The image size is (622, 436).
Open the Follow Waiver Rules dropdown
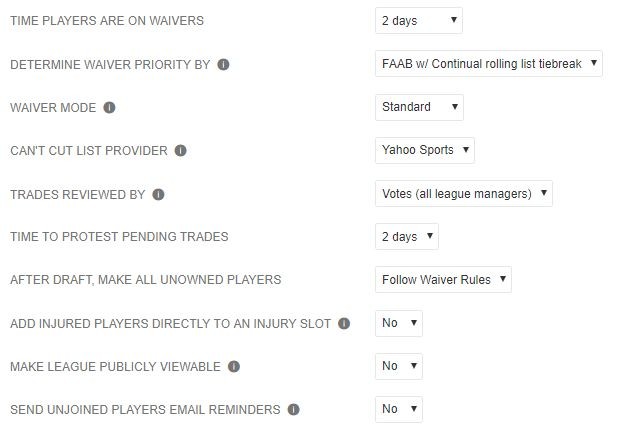coord(443,280)
